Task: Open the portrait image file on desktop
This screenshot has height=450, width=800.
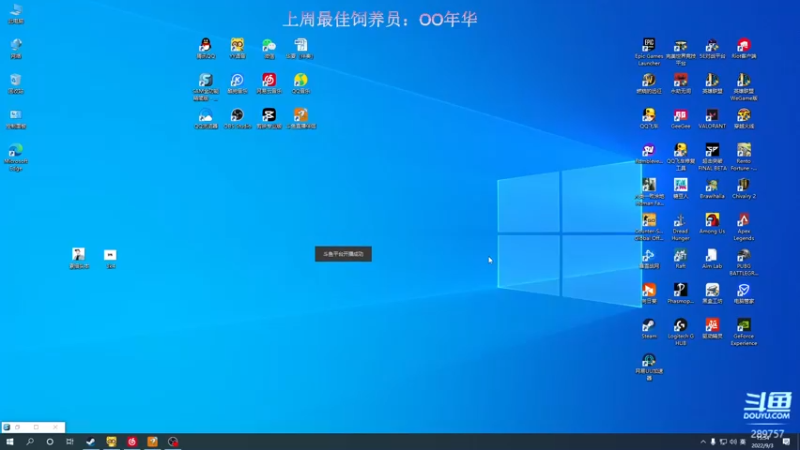Action: coord(79,258)
